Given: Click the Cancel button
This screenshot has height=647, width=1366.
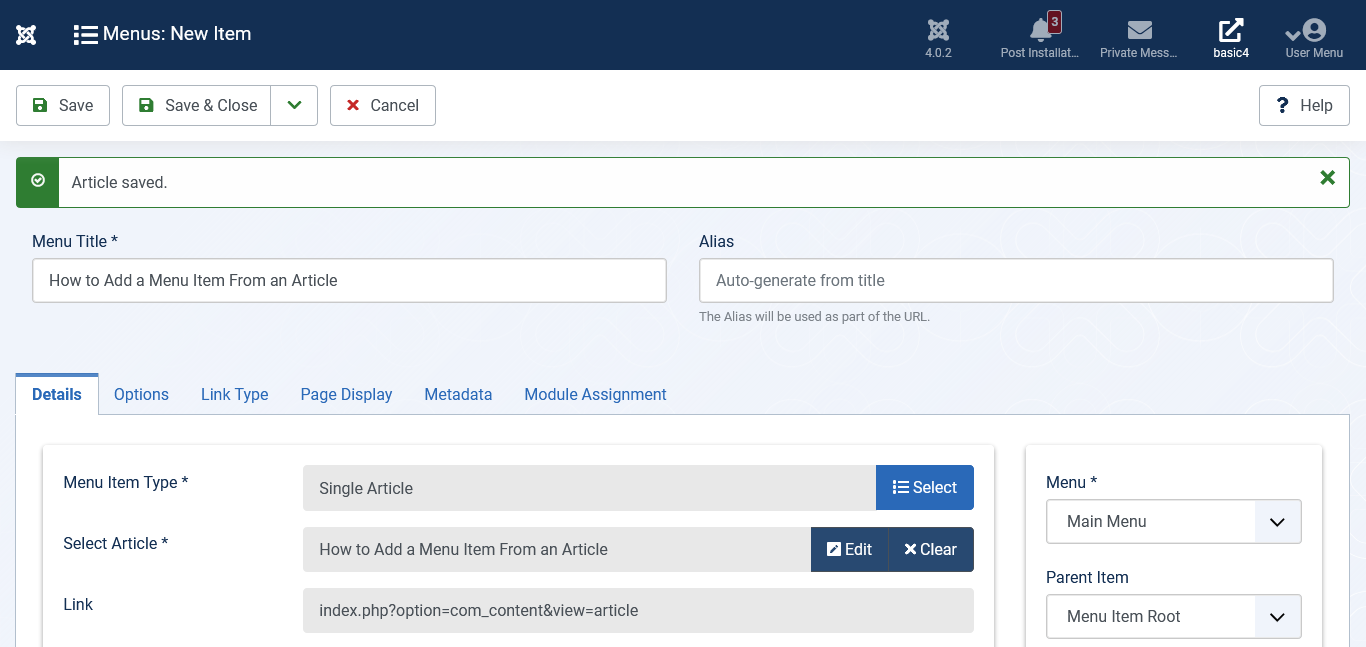Looking at the screenshot, I should pos(382,105).
